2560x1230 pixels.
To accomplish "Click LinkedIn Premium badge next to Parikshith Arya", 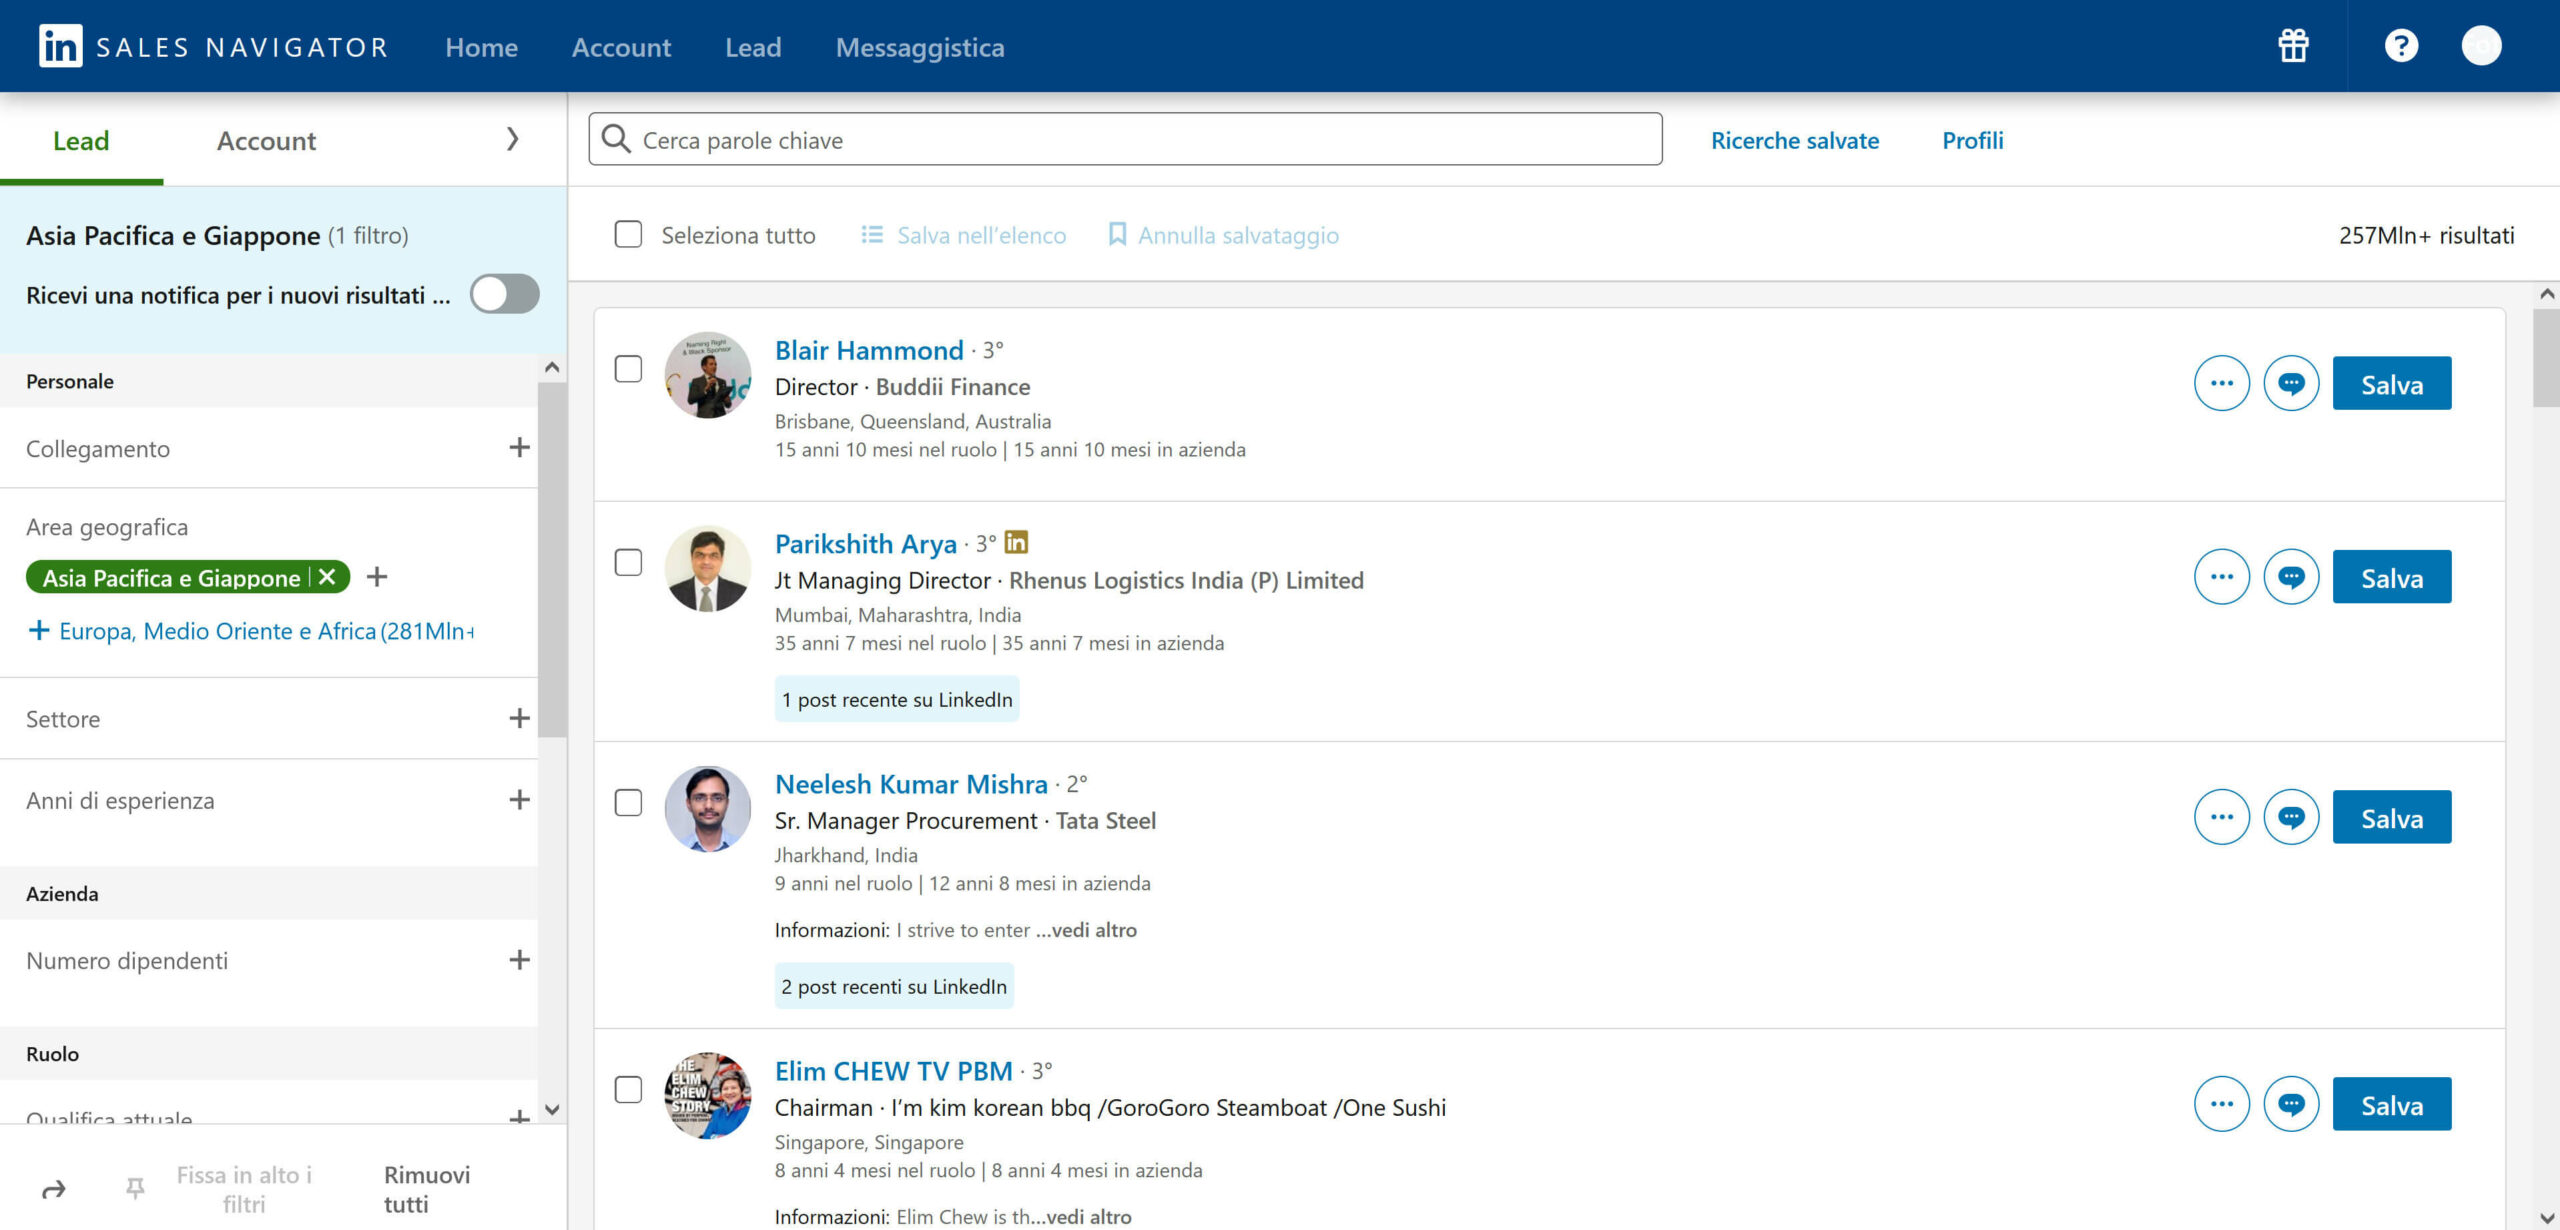I will (x=1016, y=542).
